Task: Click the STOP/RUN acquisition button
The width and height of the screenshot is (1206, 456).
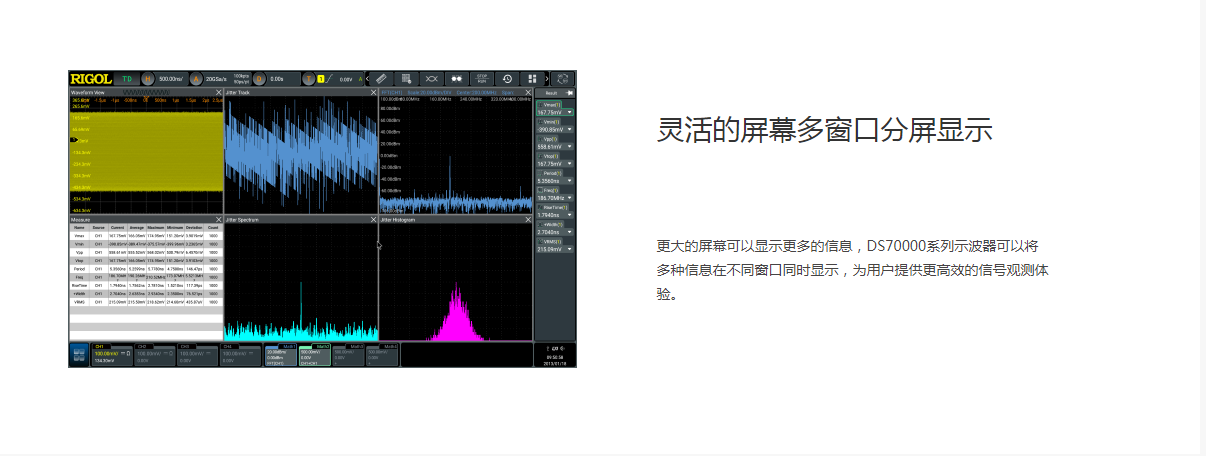Action: pos(482,78)
